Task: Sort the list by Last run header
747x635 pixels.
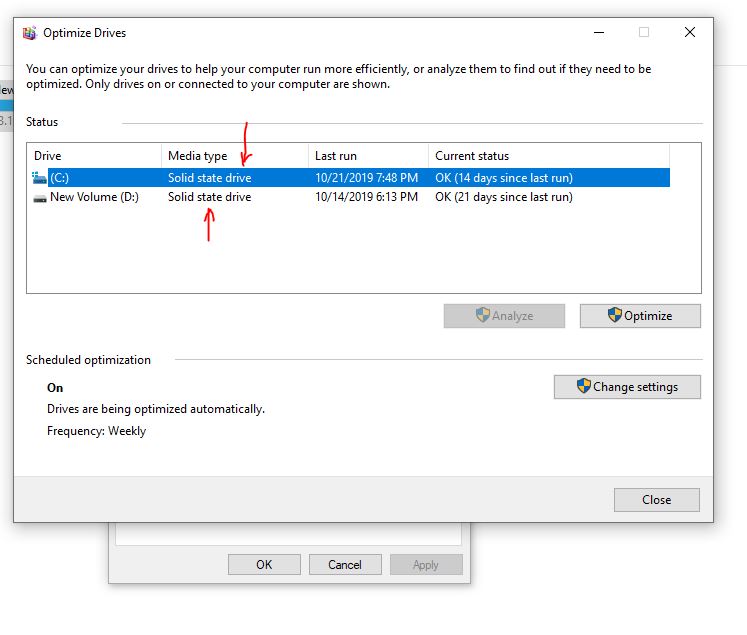Action: click(x=367, y=156)
